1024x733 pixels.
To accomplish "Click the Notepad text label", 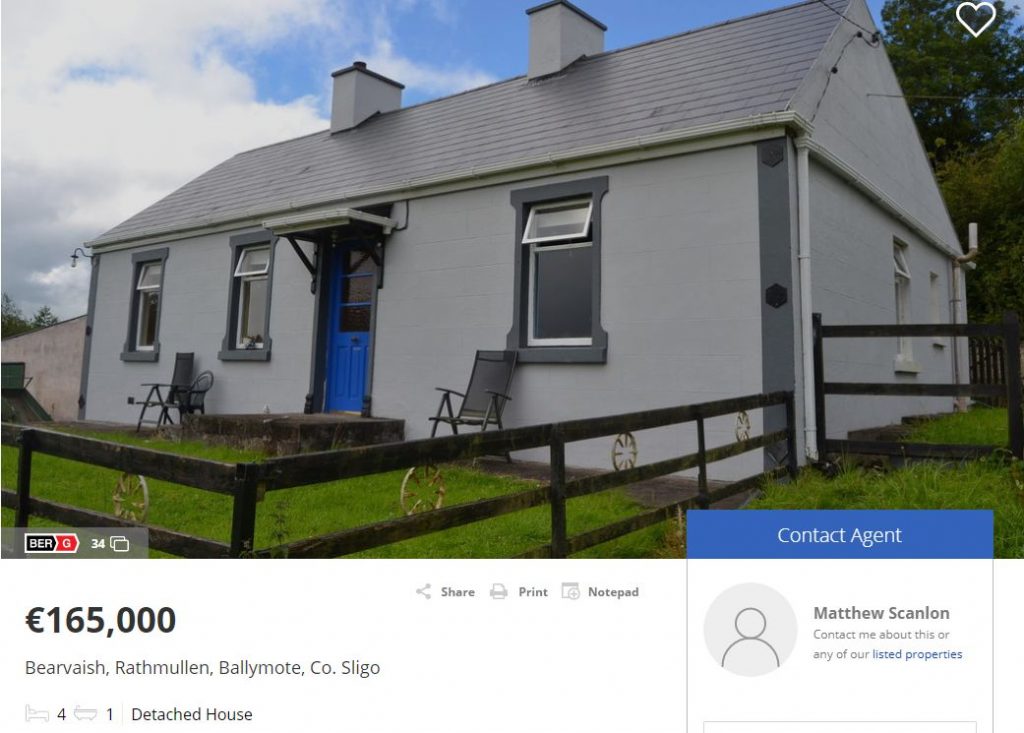I will click(x=613, y=592).
